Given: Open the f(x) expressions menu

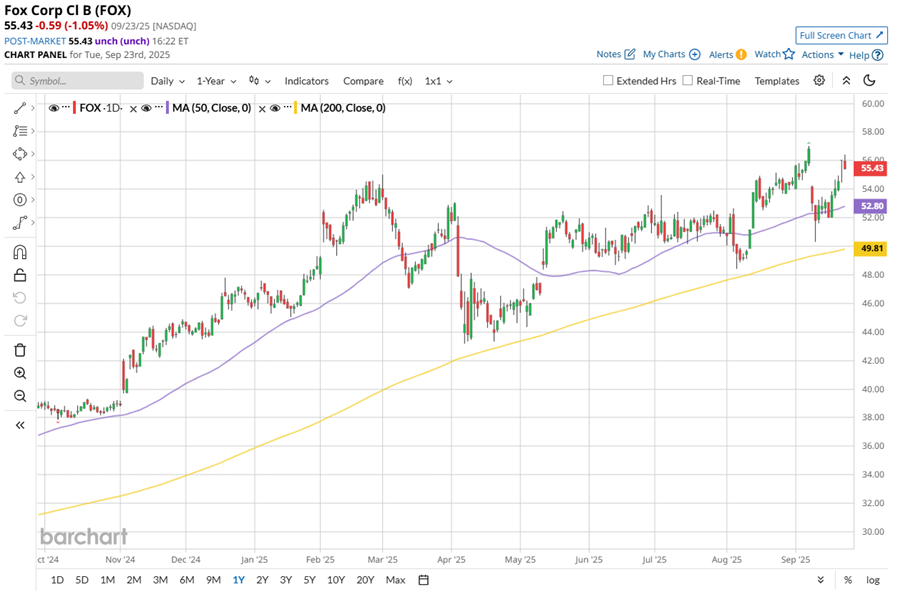Looking at the screenshot, I should coord(405,81).
